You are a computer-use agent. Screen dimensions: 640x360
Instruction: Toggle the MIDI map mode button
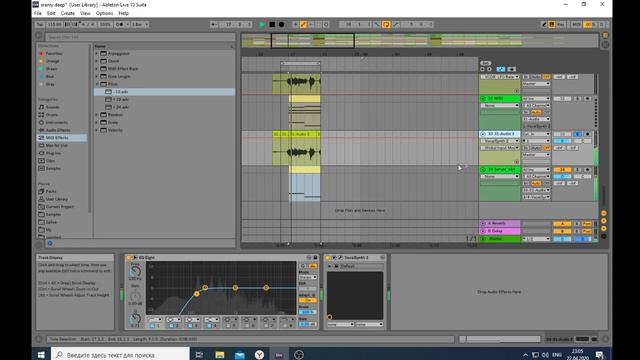point(576,24)
